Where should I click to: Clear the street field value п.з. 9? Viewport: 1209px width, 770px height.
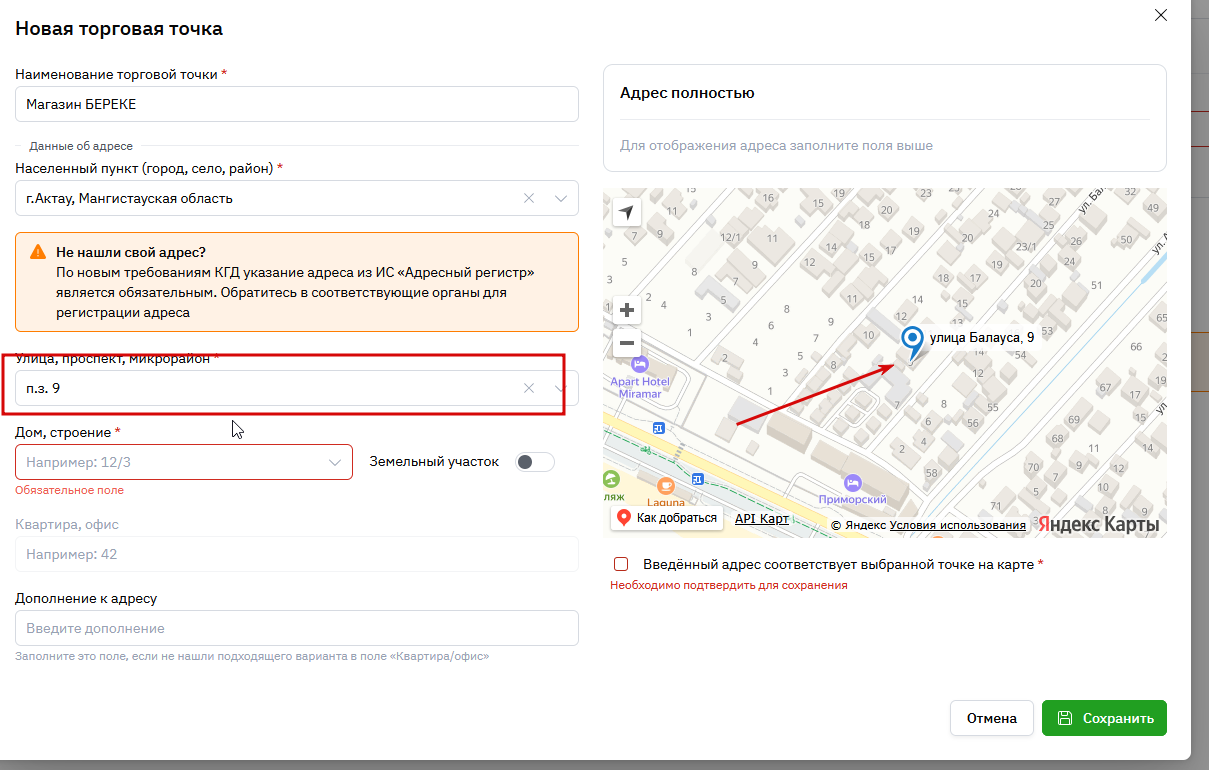point(529,388)
